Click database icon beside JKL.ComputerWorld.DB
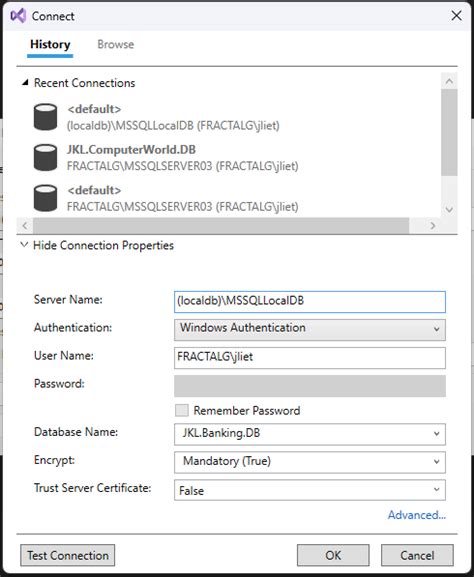474x577 pixels. (46, 157)
